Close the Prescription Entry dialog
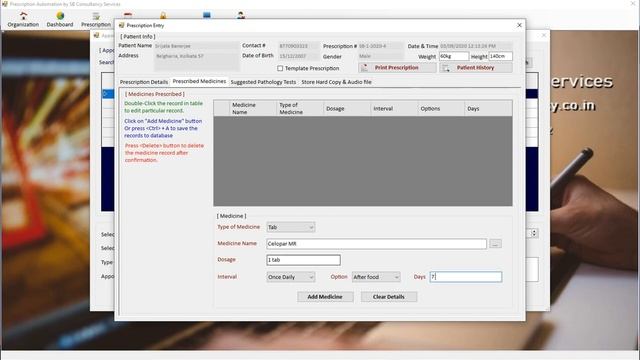Viewport: 640px width, 360px height. [519, 25]
